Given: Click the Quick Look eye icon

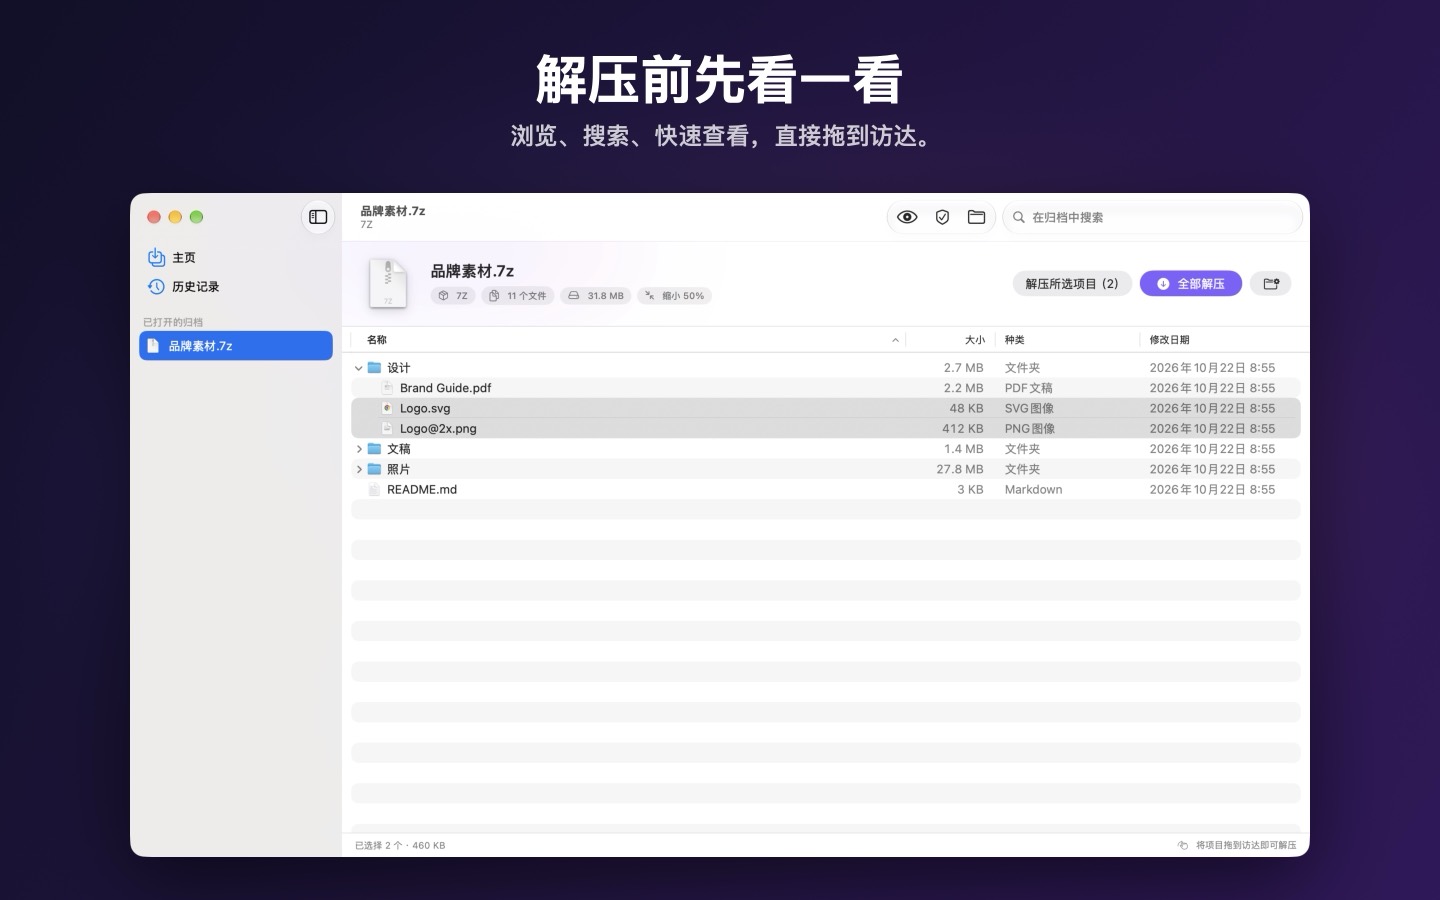Looking at the screenshot, I should 907,217.
